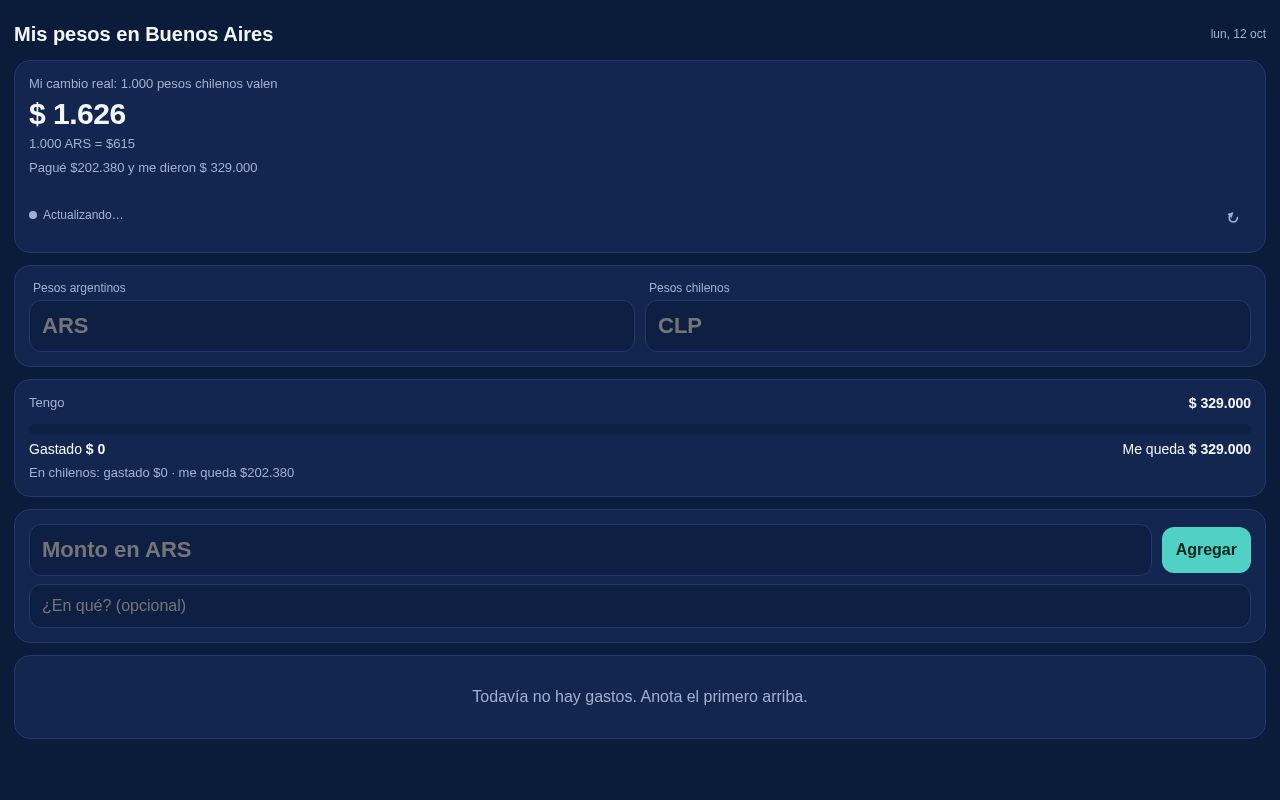Click the Pesos argentinos label
The height and width of the screenshot is (800, 1280).
click(79, 288)
